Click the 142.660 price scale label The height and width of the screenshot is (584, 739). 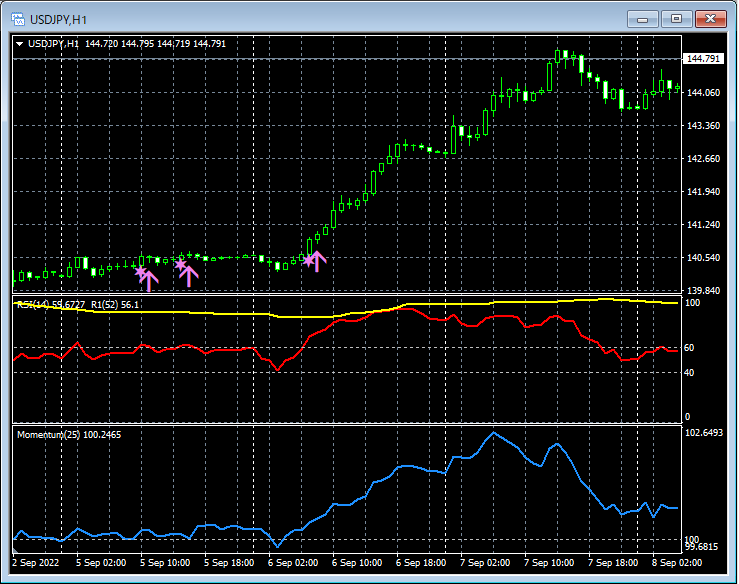pos(705,159)
